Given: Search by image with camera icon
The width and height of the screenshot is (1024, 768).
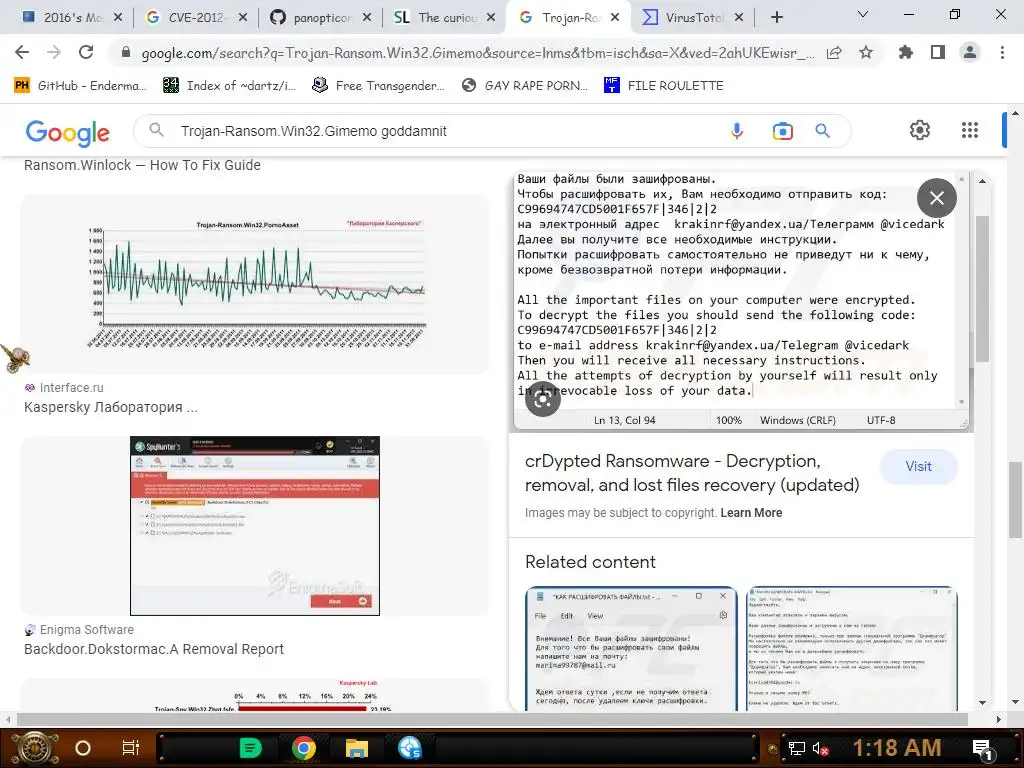Looking at the screenshot, I should pos(782,131).
